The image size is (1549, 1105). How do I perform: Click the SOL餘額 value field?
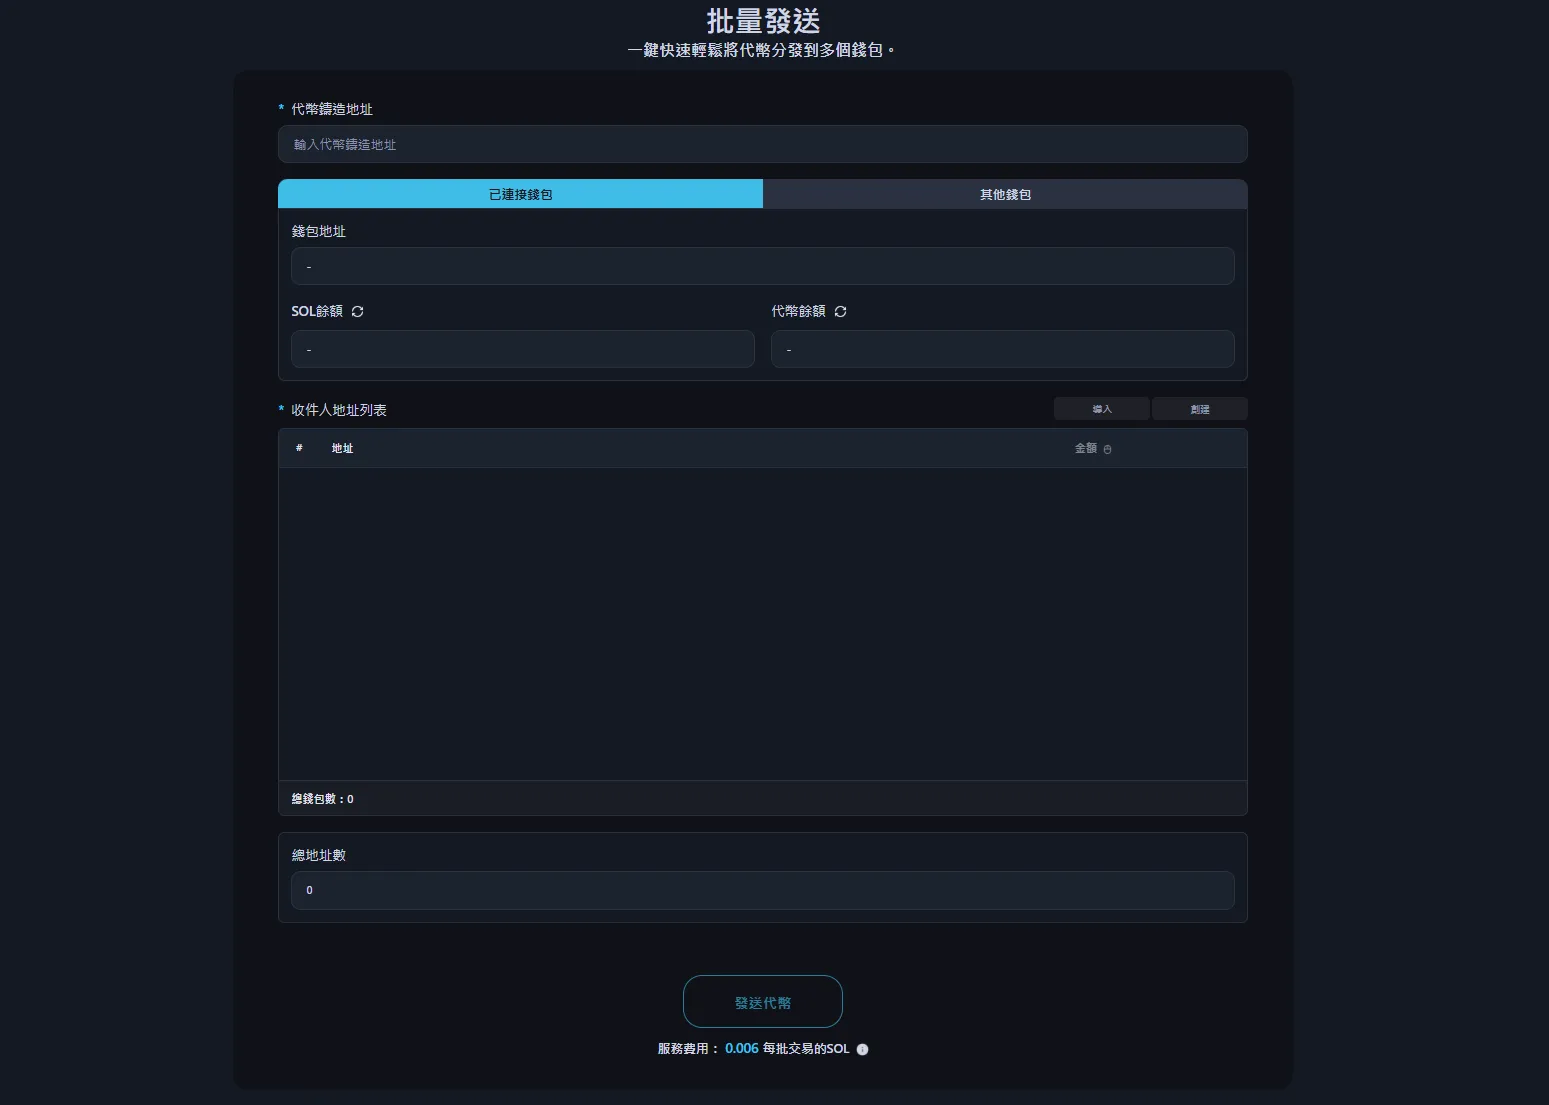(x=522, y=349)
